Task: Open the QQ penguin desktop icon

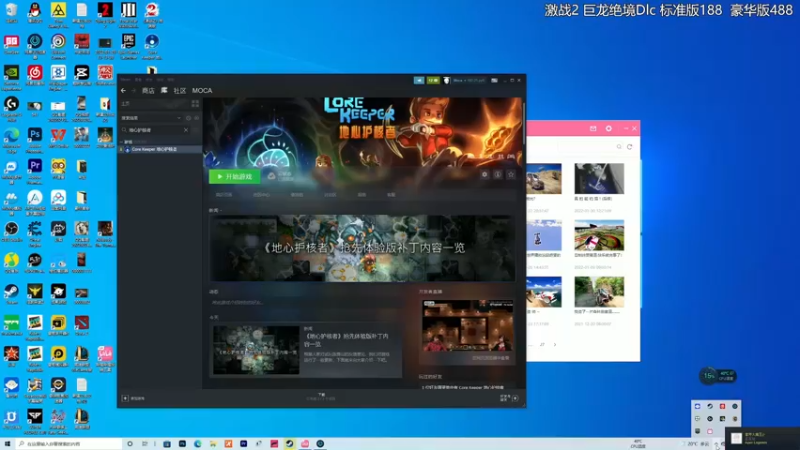Action: (35, 11)
